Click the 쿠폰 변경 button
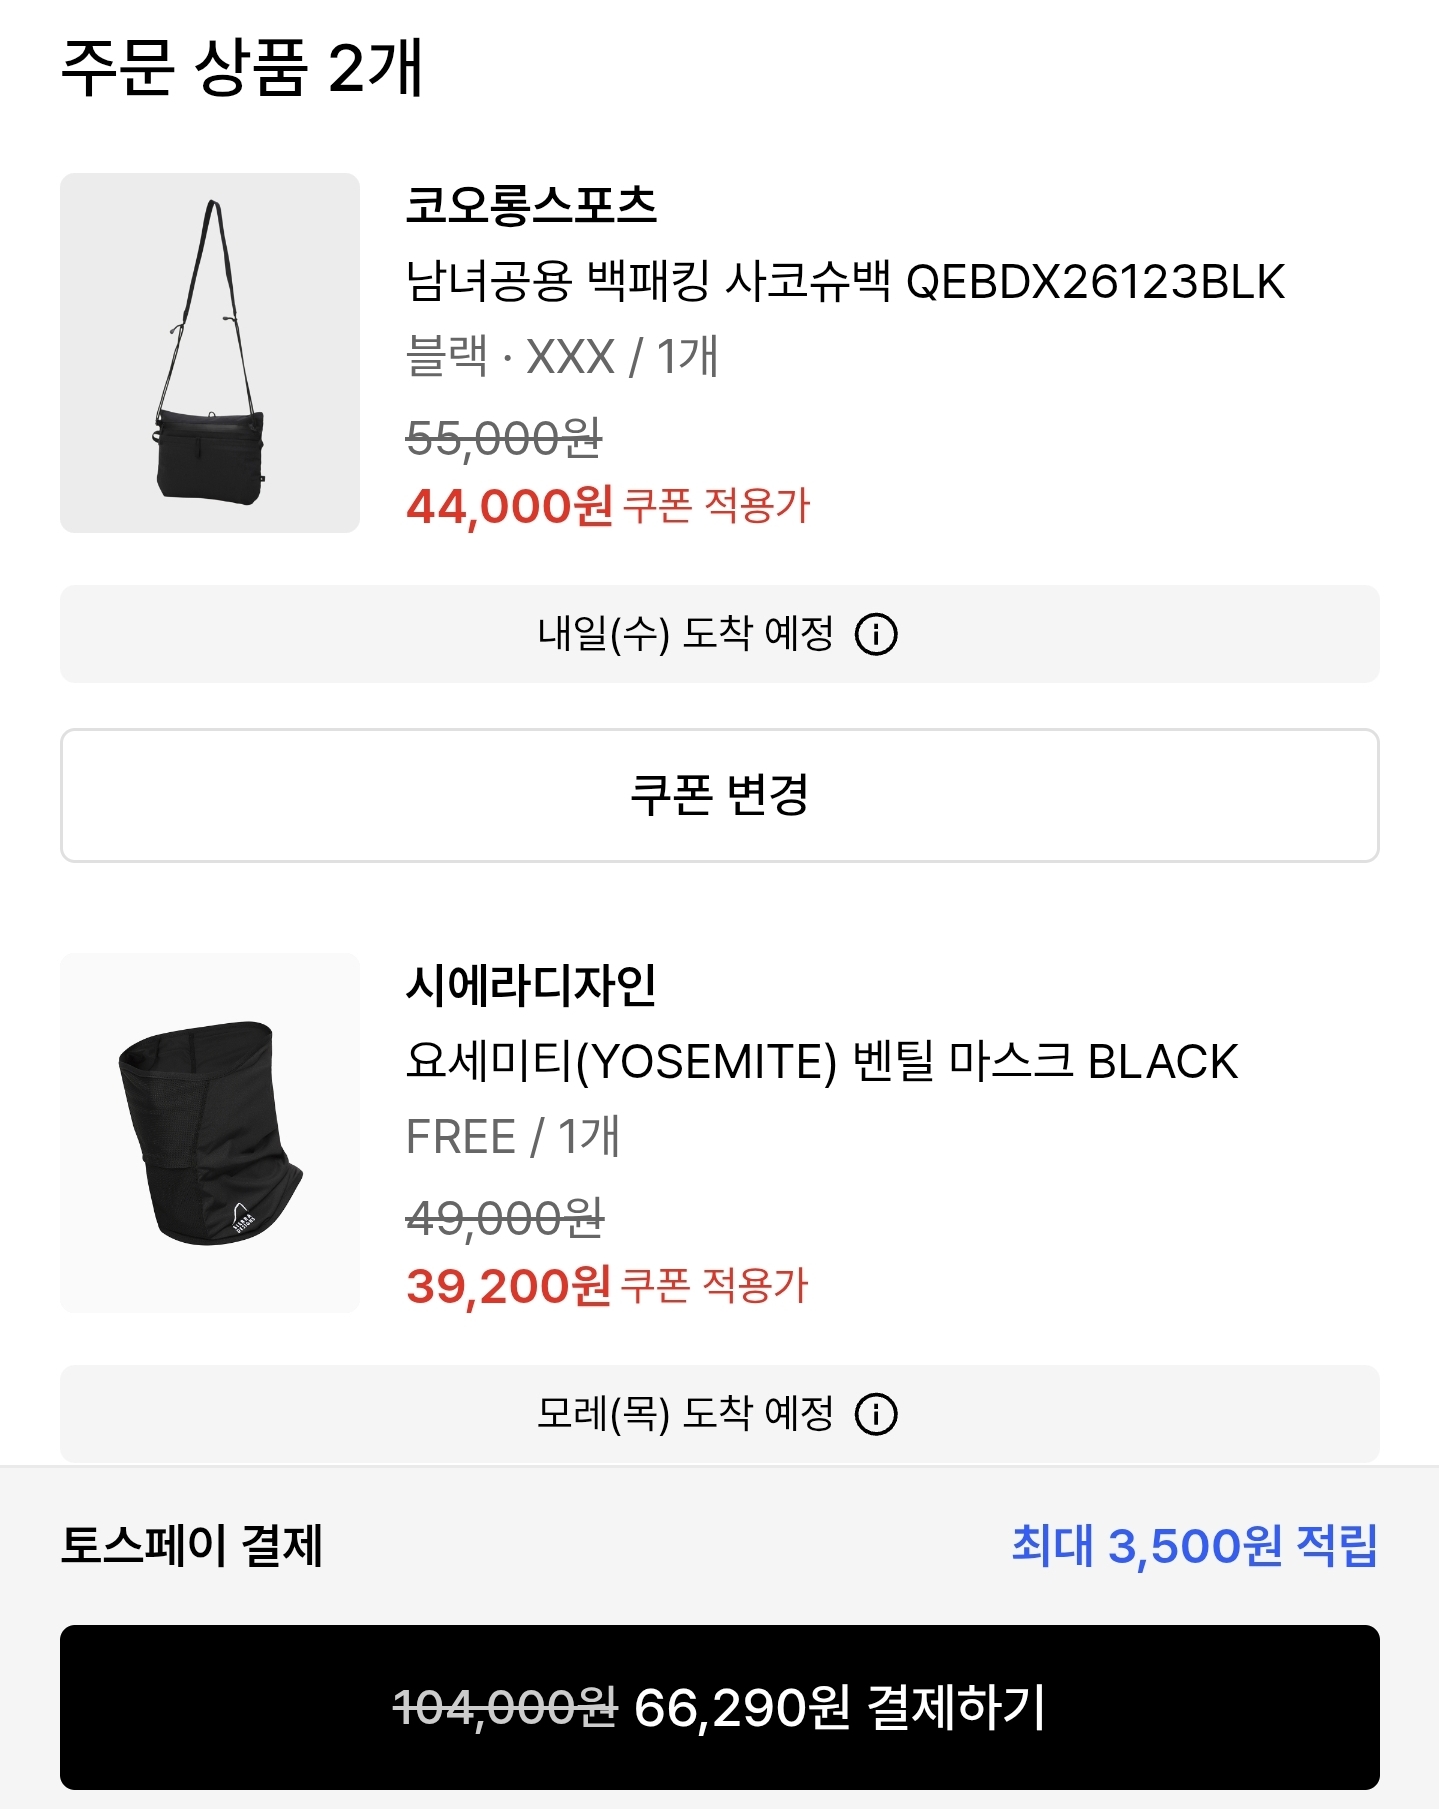 click(x=719, y=795)
